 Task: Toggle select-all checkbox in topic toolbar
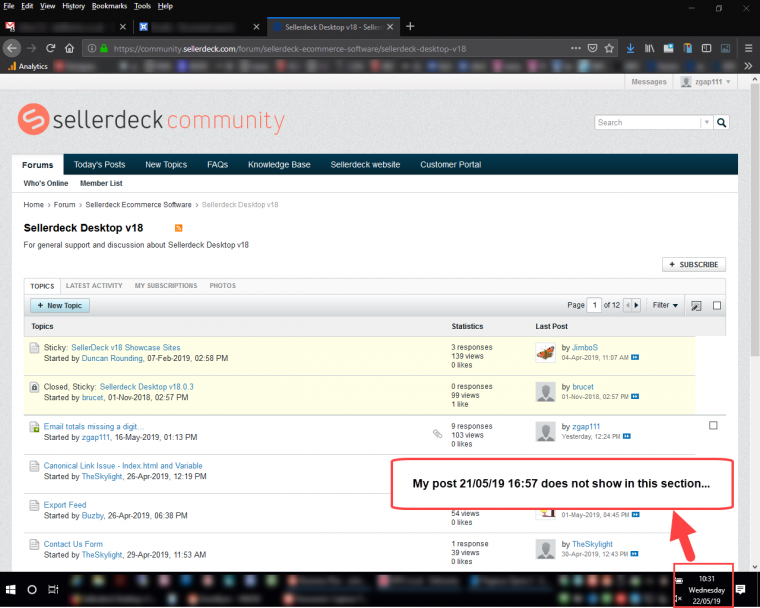coord(717,305)
